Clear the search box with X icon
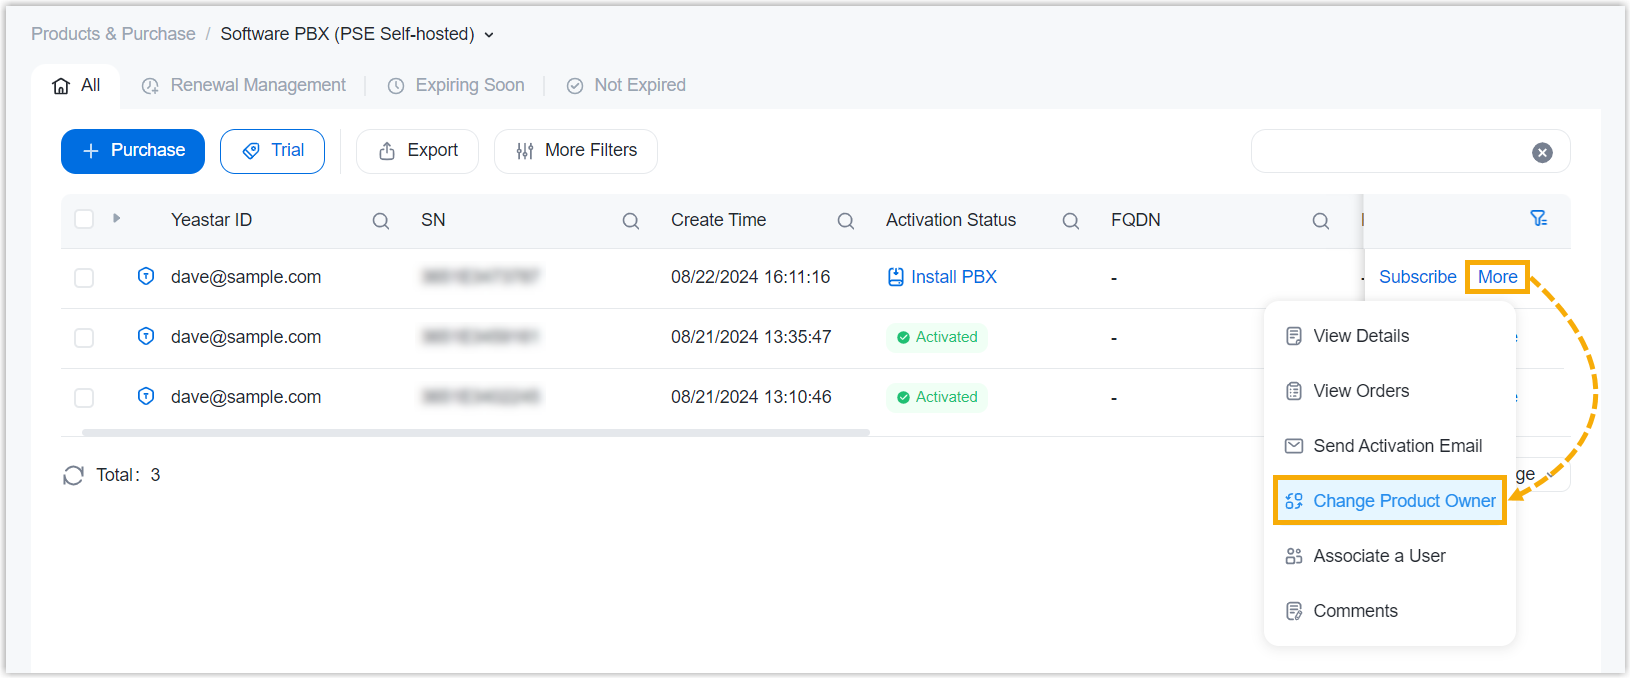Screen dimensions: 1631x679 click(x=1542, y=152)
